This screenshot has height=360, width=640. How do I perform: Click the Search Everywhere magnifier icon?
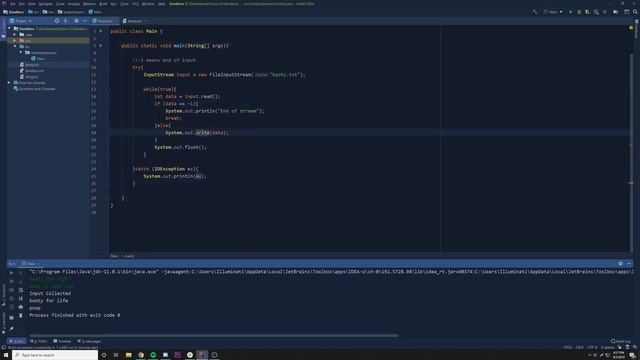point(635,12)
